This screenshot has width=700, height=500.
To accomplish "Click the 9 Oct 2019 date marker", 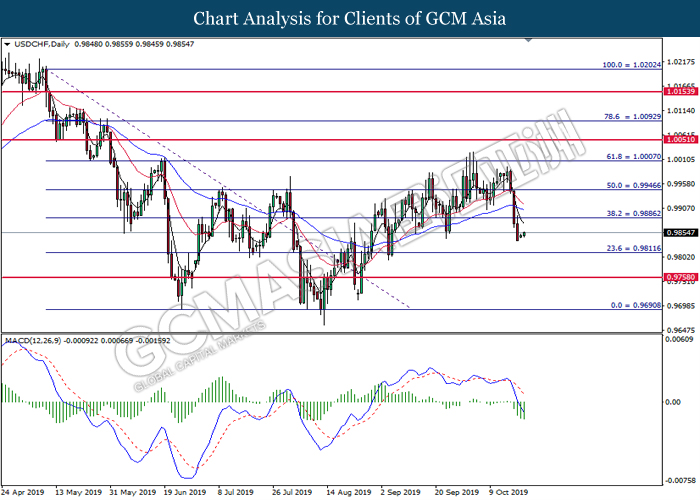I will tap(507, 491).
